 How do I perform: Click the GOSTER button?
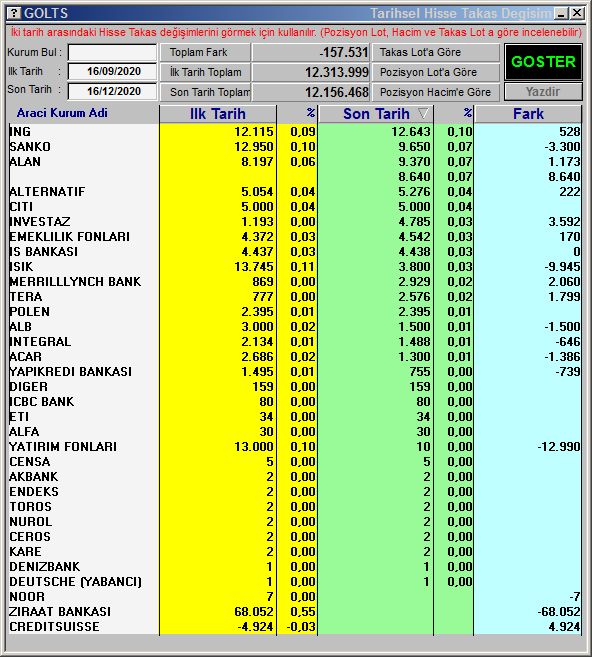(543, 62)
